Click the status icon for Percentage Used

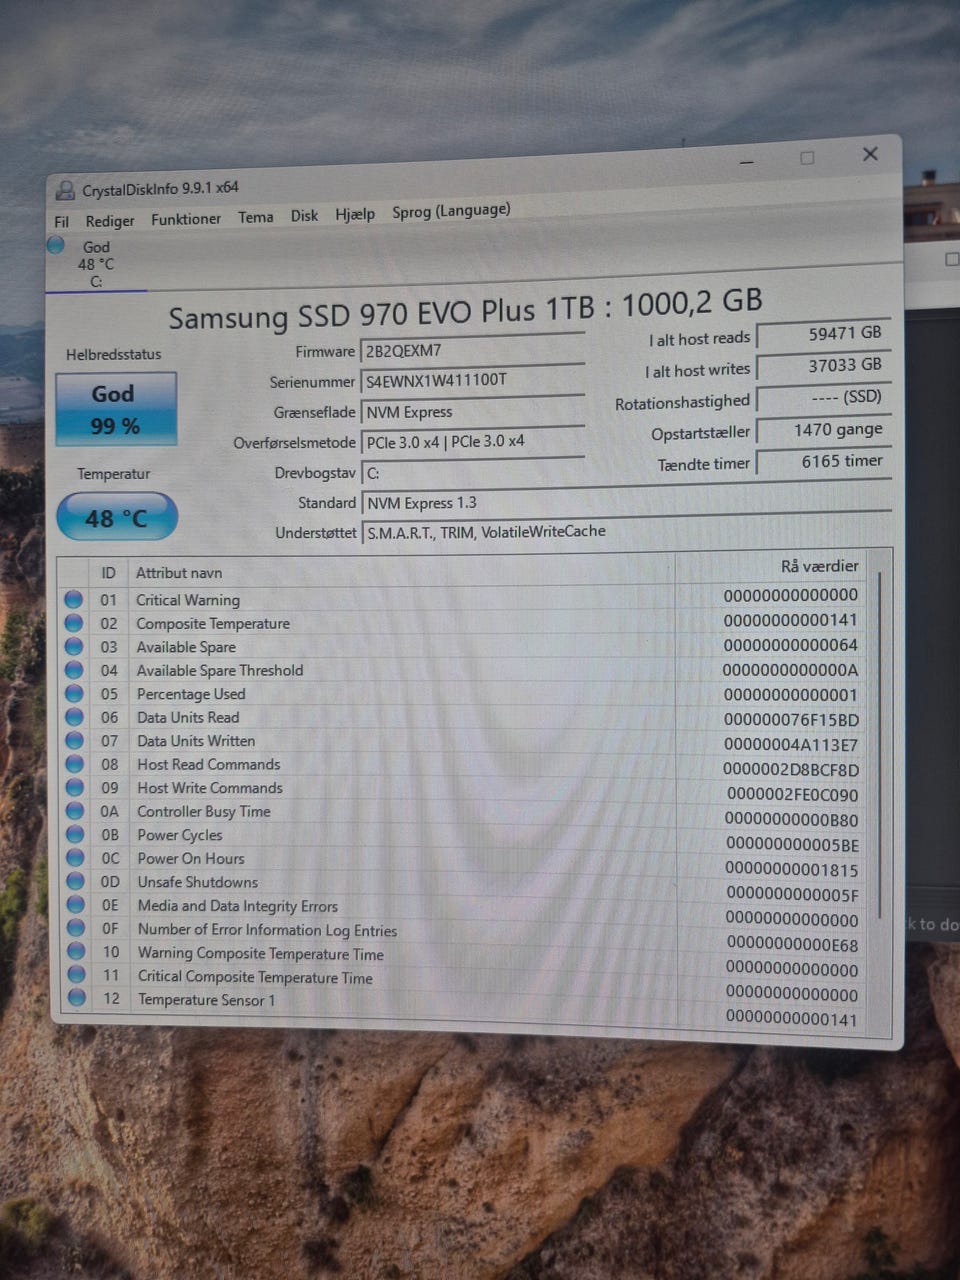tap(73, 693)
